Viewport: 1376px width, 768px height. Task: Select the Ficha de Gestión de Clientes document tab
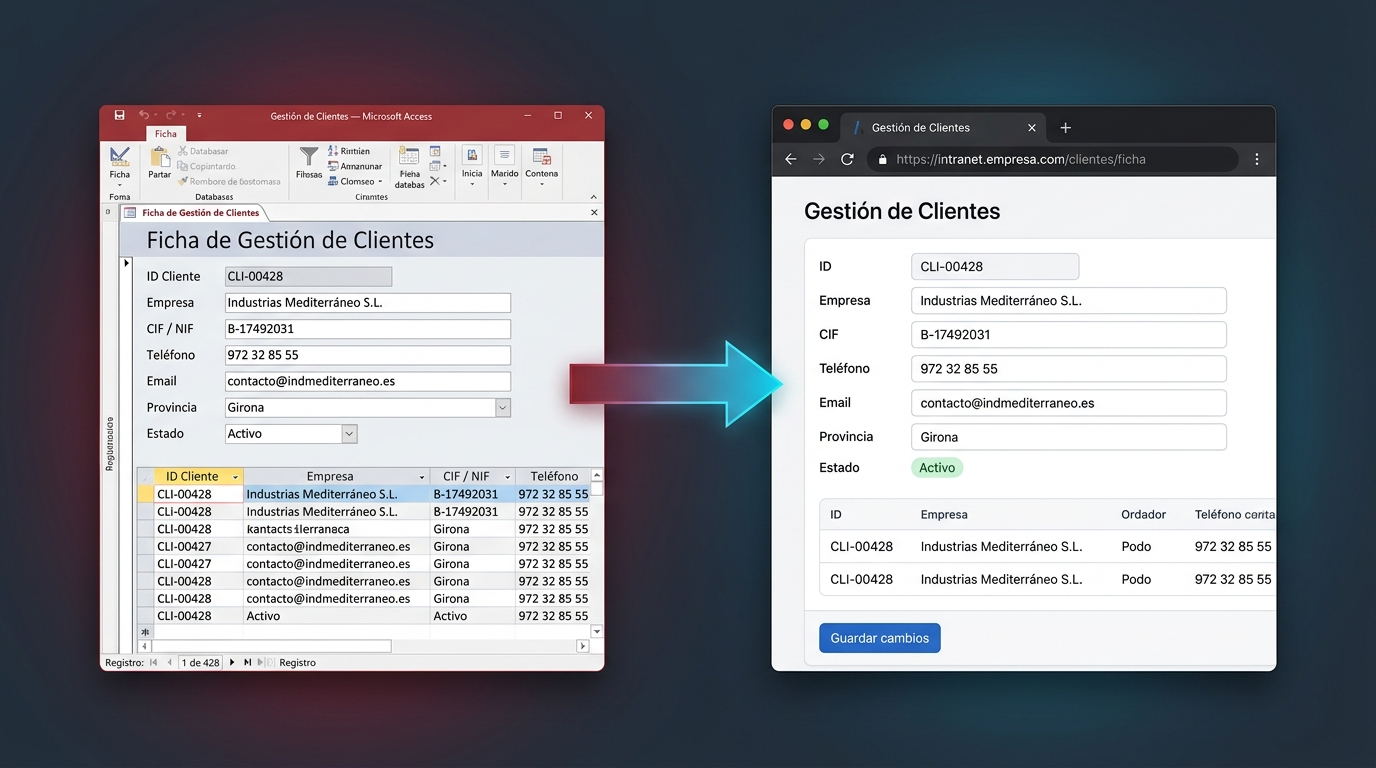pos(192,213)
